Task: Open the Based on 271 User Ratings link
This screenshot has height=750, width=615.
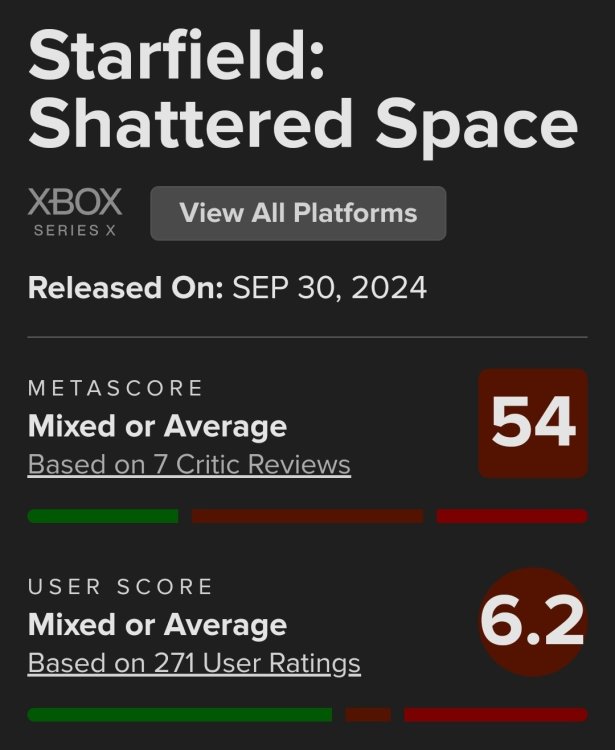Action: point(194,663)
